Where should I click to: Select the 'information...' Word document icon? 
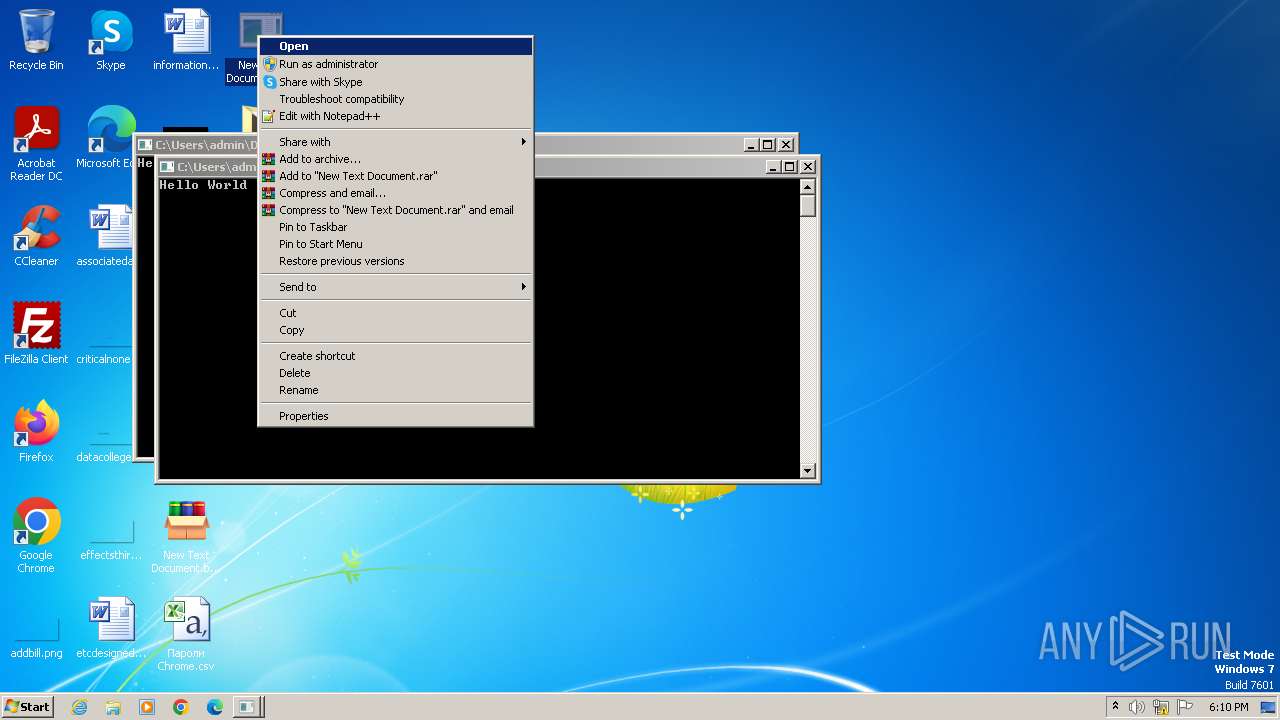[x=186, y=41]
